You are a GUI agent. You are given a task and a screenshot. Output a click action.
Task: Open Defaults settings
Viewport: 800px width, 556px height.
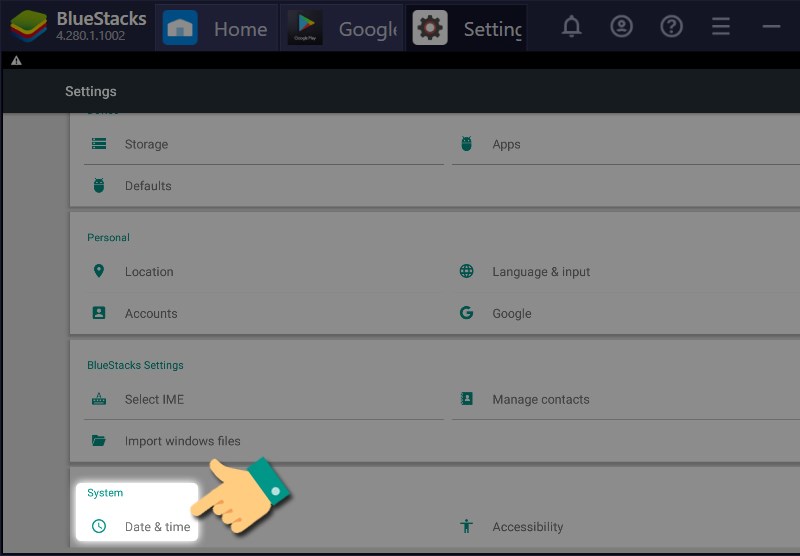(263, 186)
